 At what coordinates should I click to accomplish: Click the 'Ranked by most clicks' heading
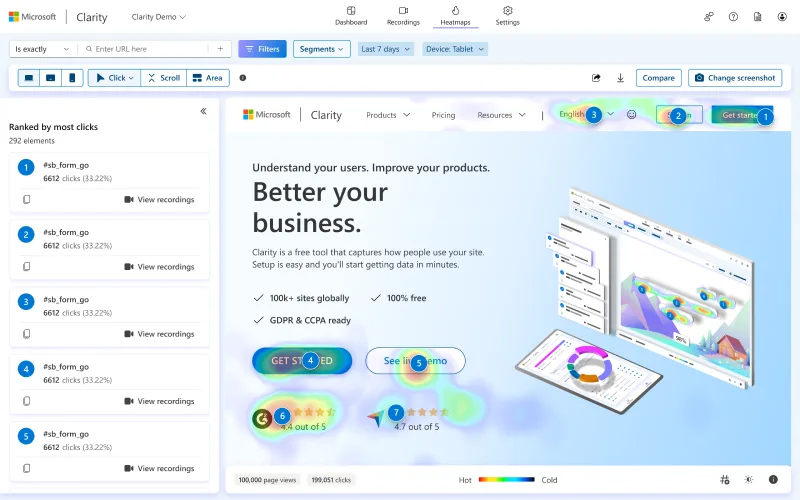[54, 127]
